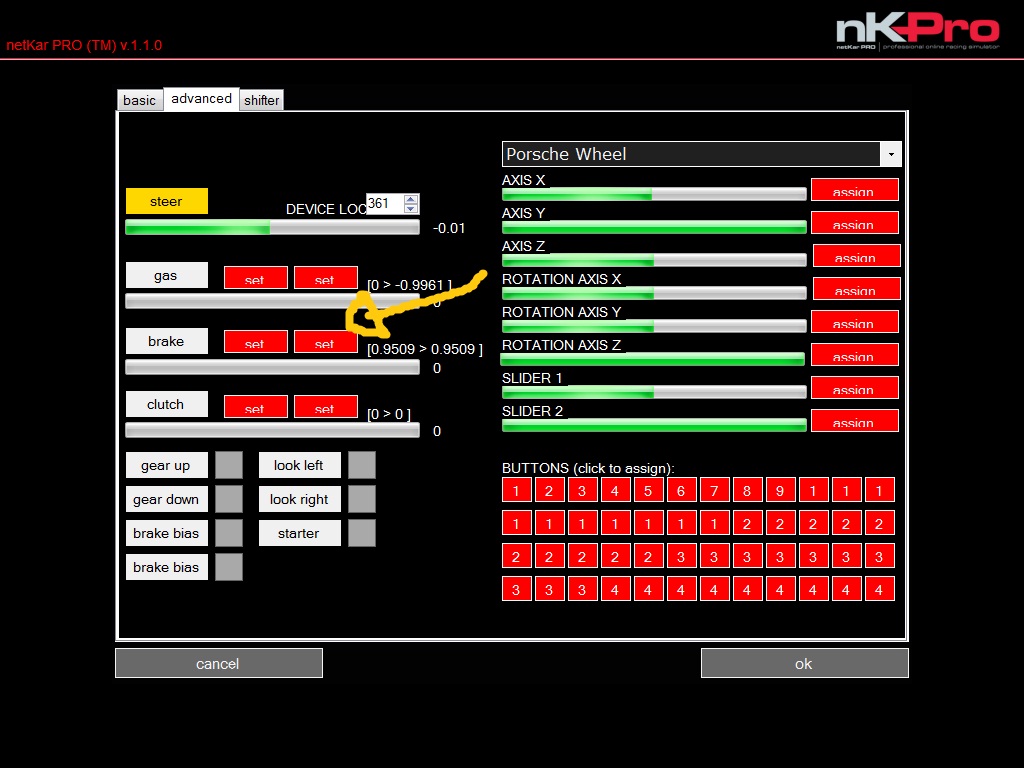Assign ROTATION AXIS Y
The width and height of the screenshot is (1024, 768).
(855, 322)
